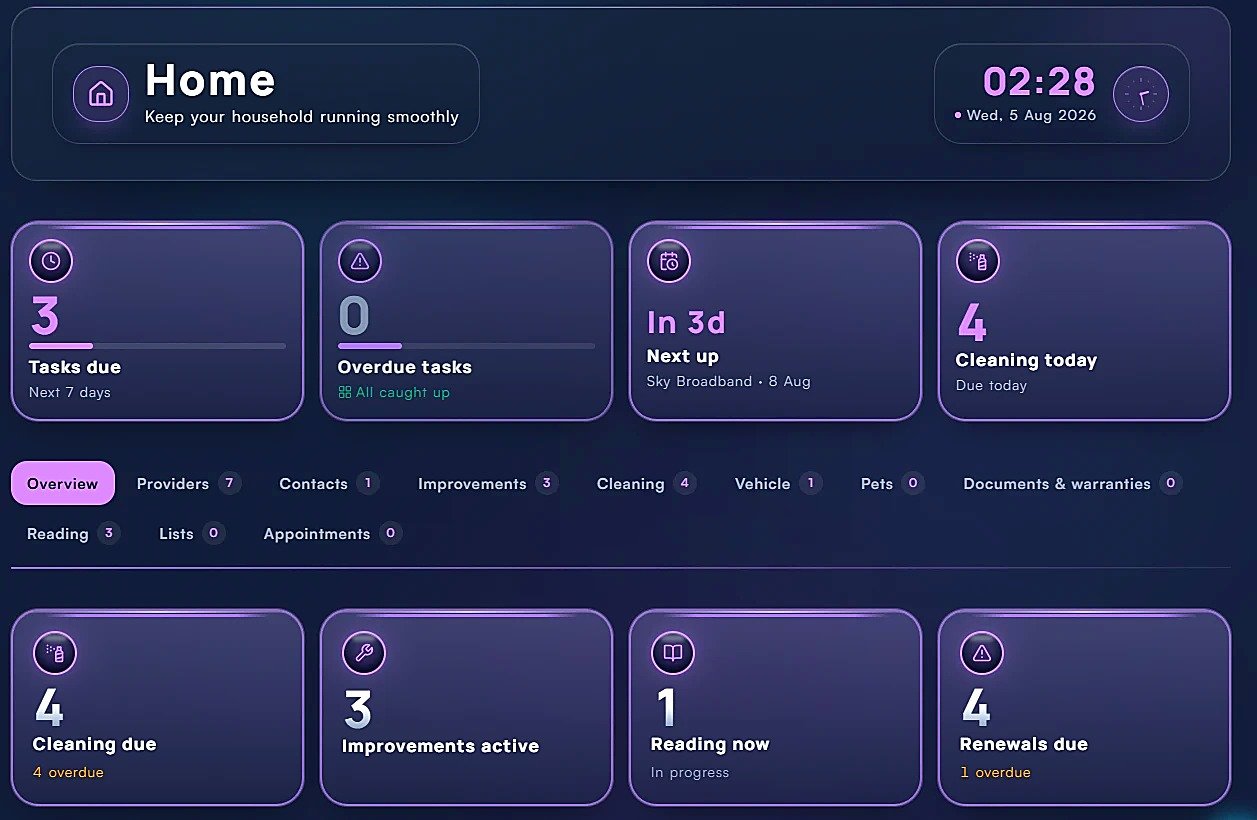Image resolution: width=1257 pixels, height=820 pixels.
Task: Click the spray bottle icon on Cleaning today card
Action: 978,261
